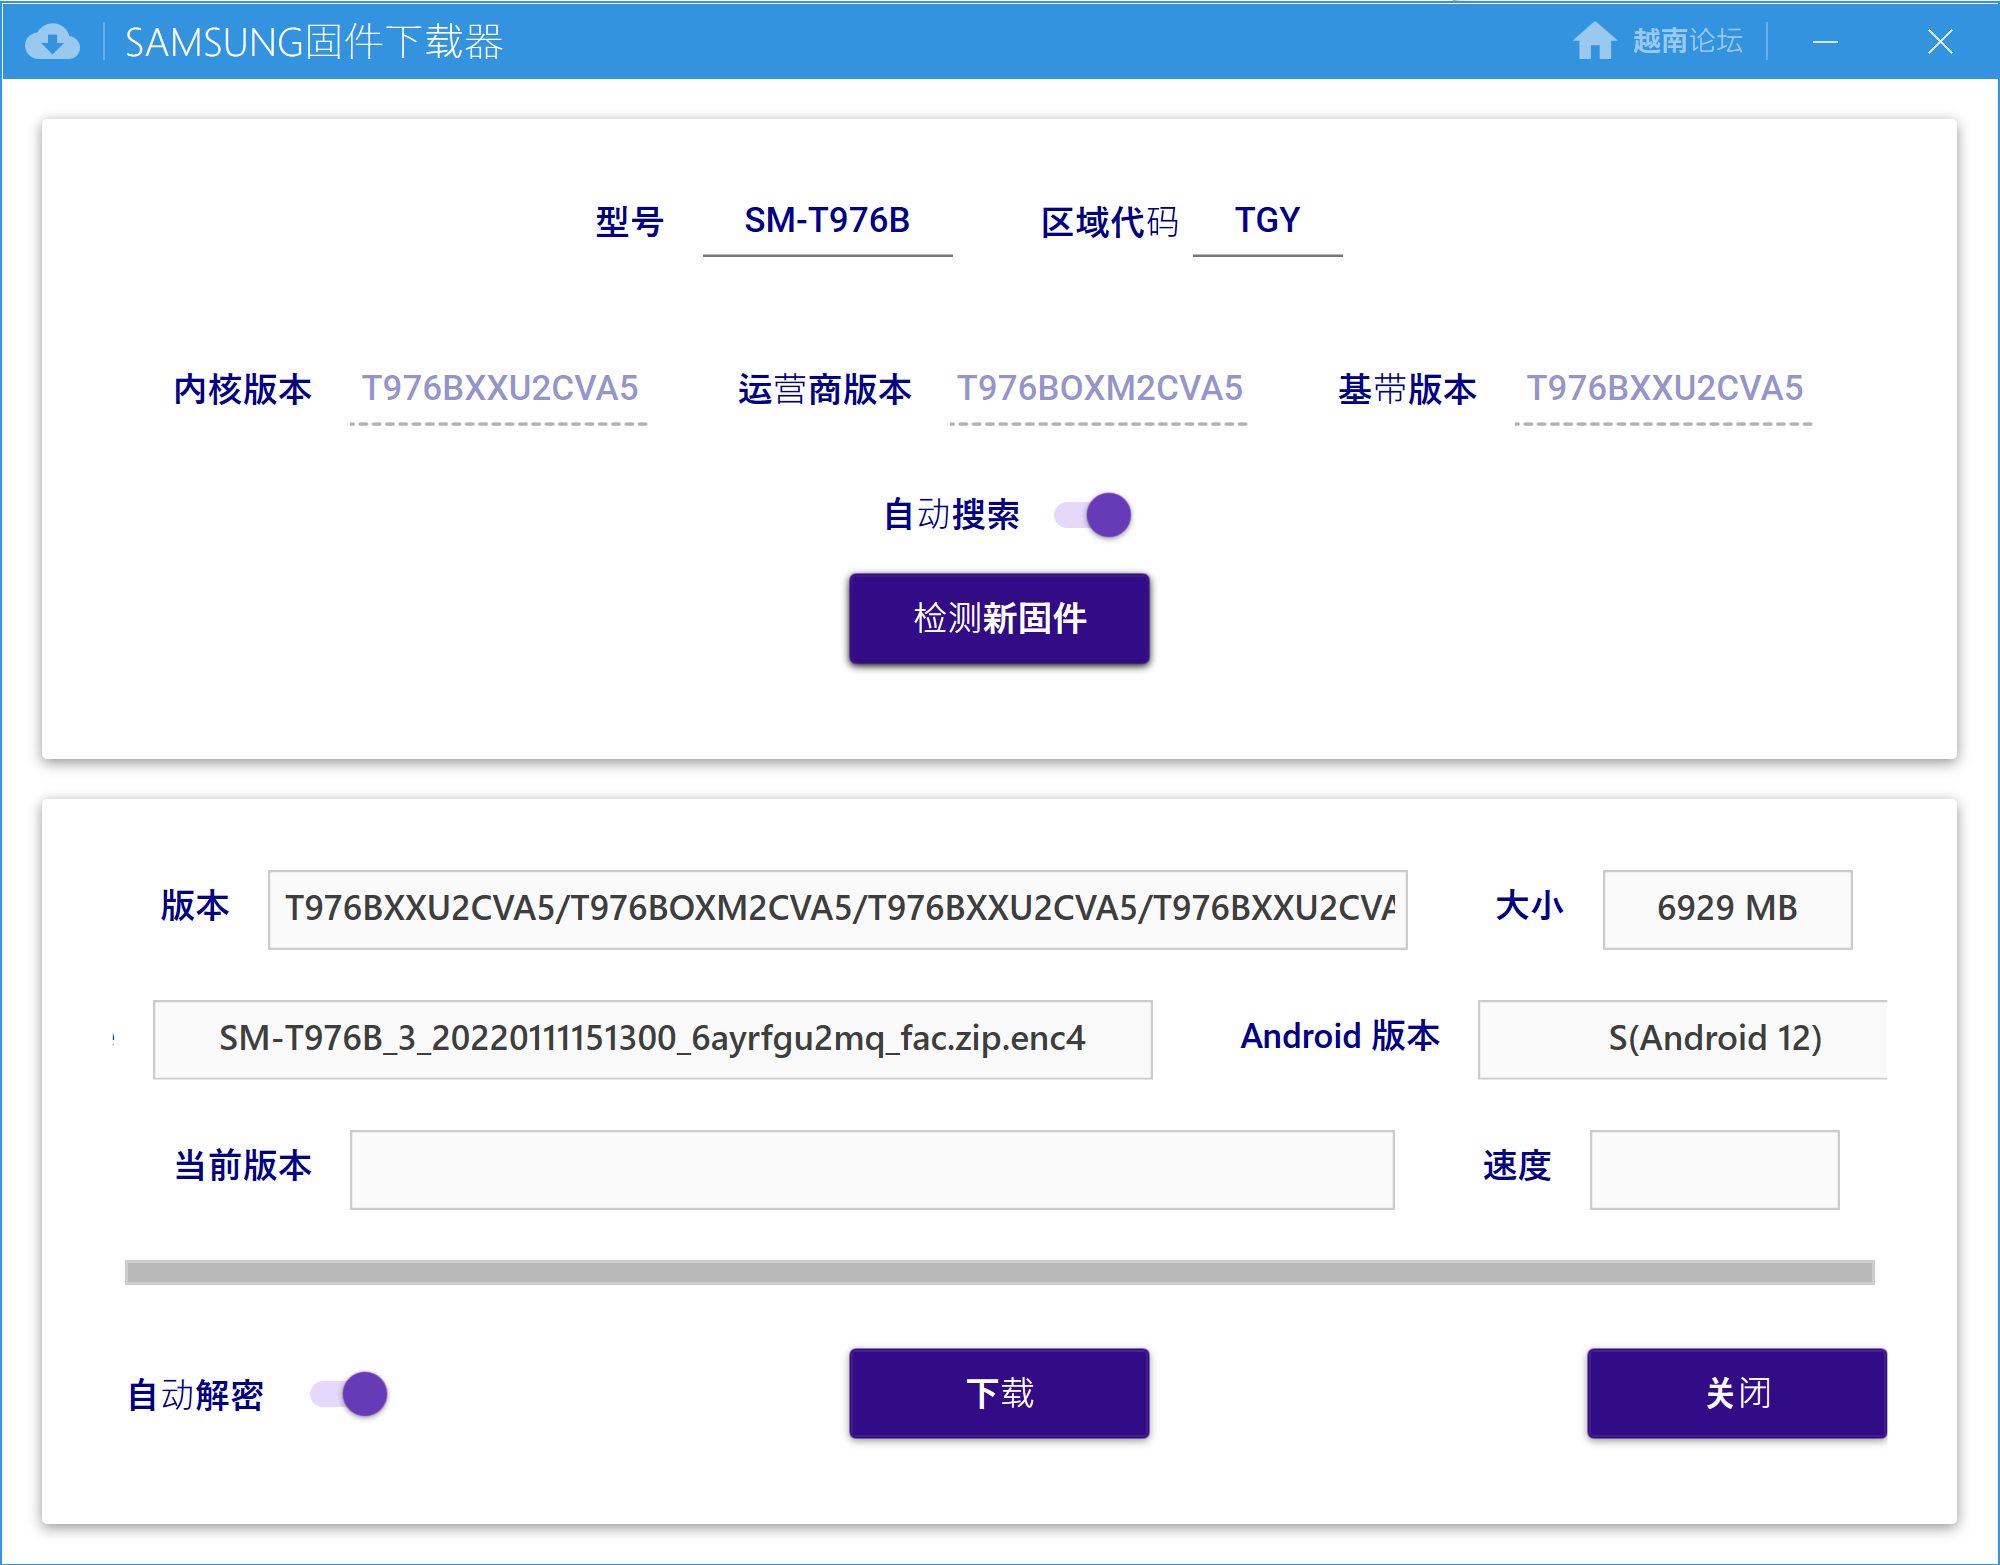This screenshot has width=2000, height=1565.
Task: Open the home icon in title bar
Action: [1594, 41]
